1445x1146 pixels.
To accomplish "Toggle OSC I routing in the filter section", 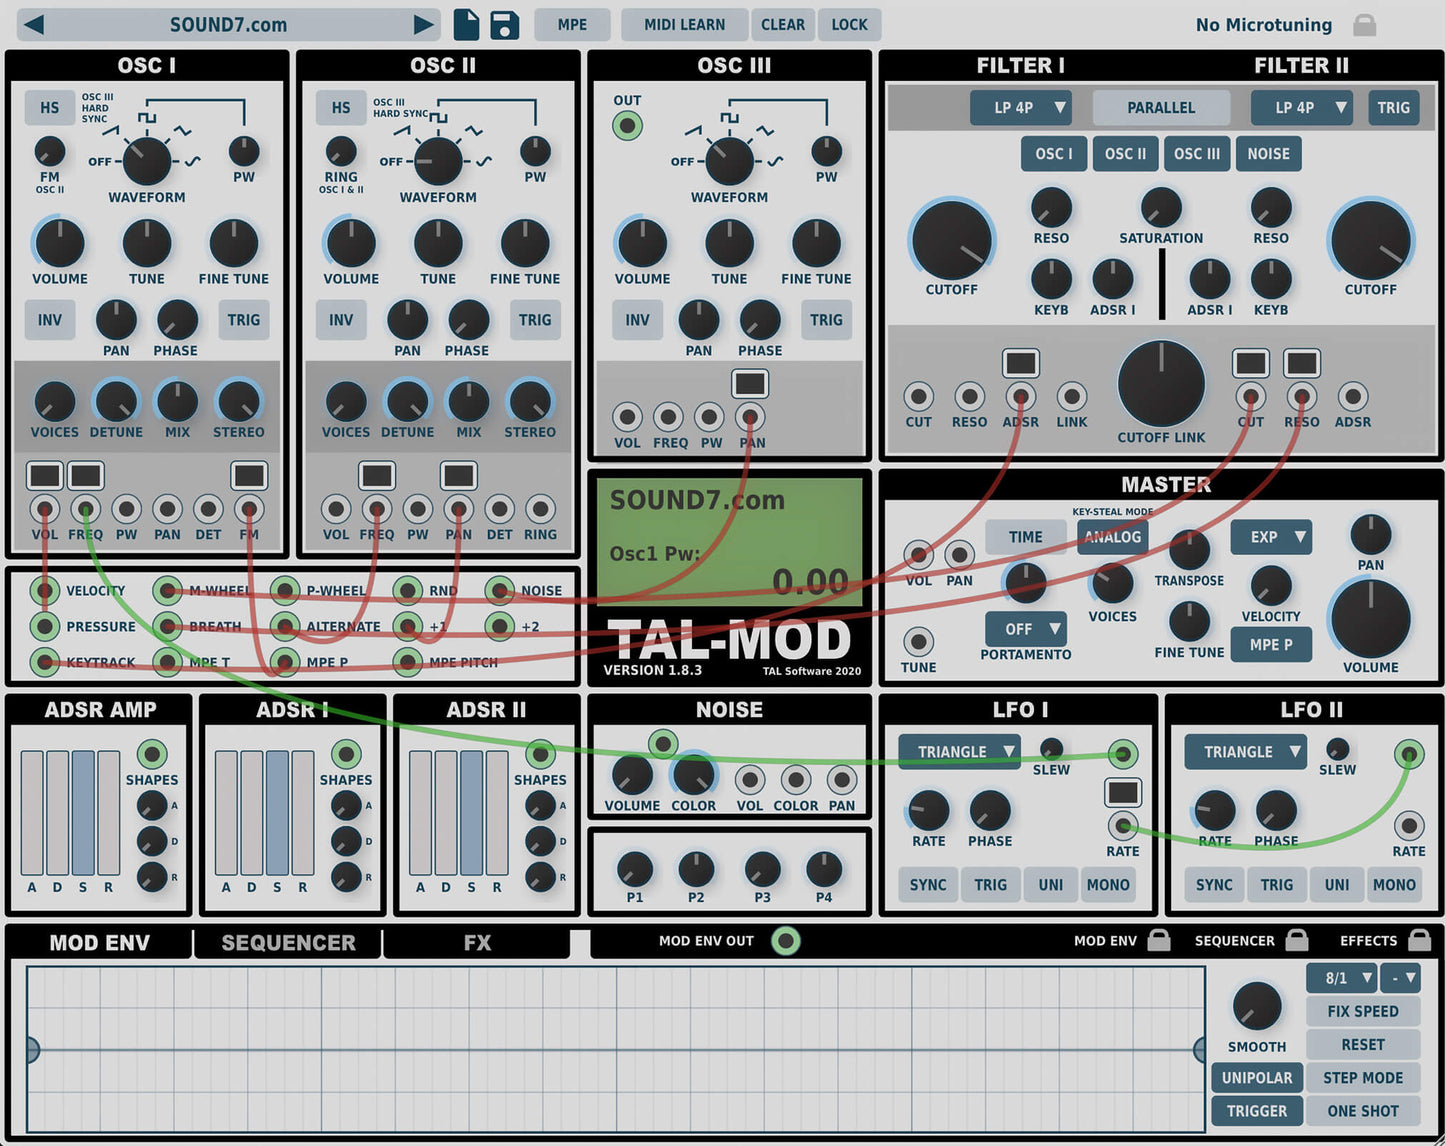I will 1054,154.
